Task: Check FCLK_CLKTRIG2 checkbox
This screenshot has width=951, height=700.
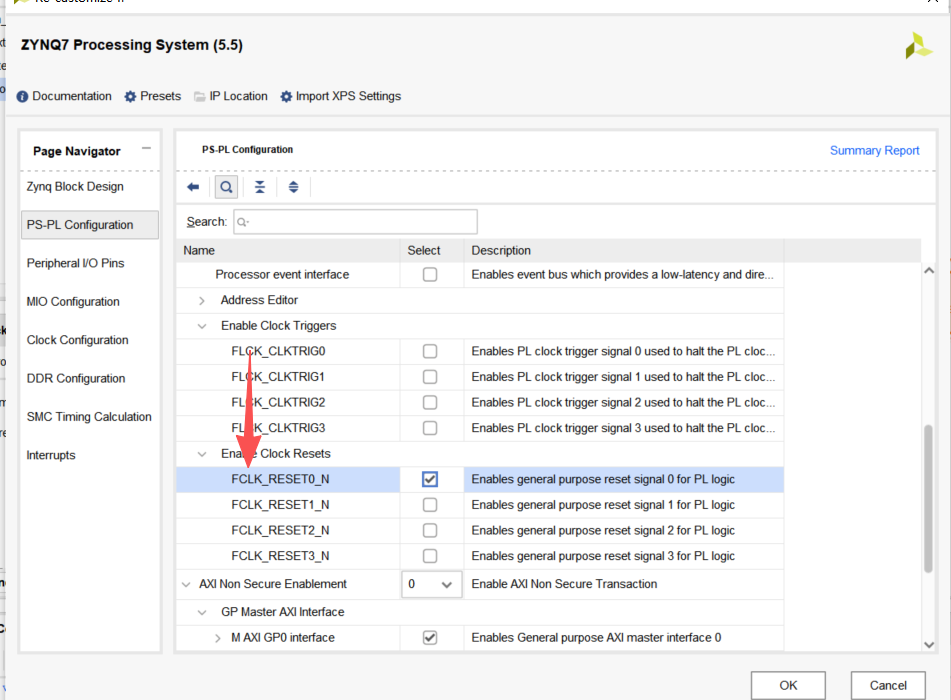Action: coord(430,402)
